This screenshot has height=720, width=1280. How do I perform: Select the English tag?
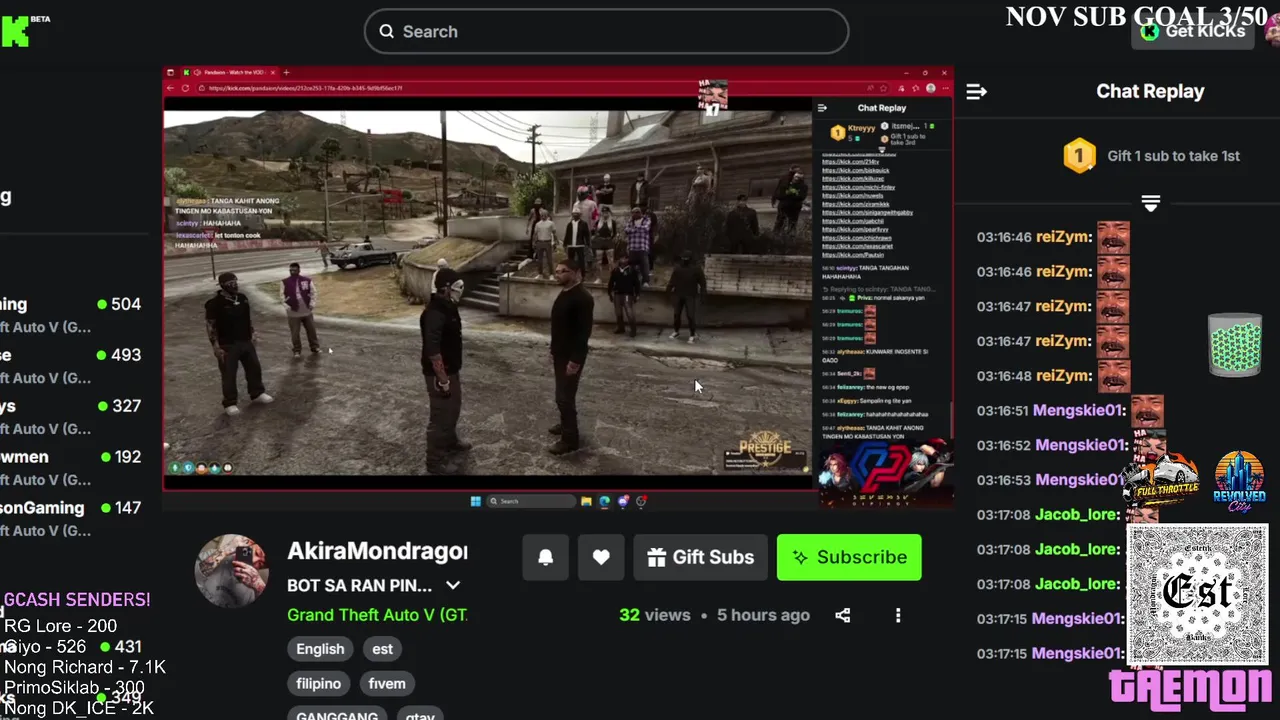coord(320,649)
